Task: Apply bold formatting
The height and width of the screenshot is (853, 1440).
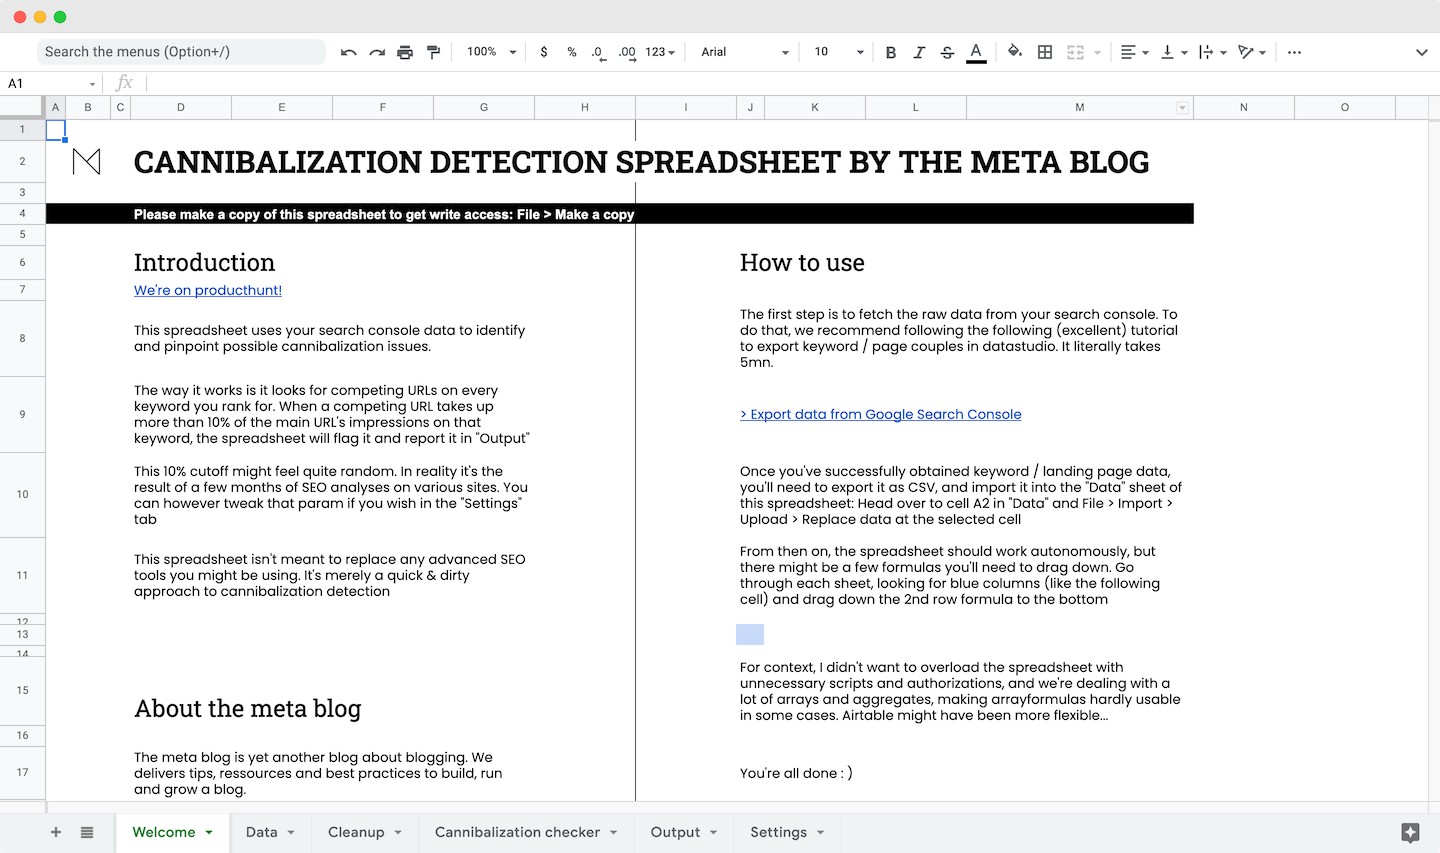Action: click(x=890, y=51)
